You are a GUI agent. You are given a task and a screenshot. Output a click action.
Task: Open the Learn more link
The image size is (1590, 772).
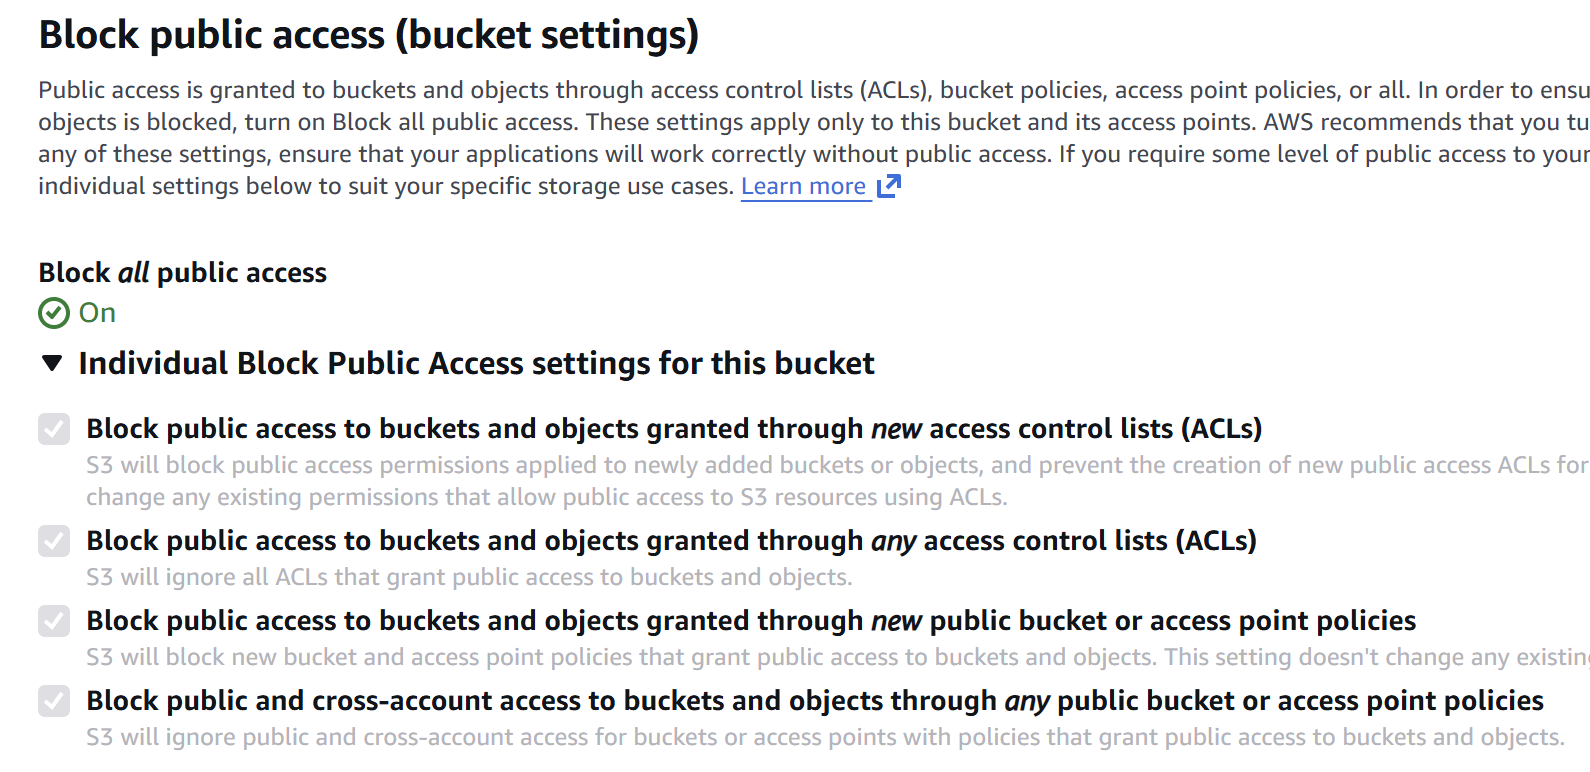coord(803,186)
